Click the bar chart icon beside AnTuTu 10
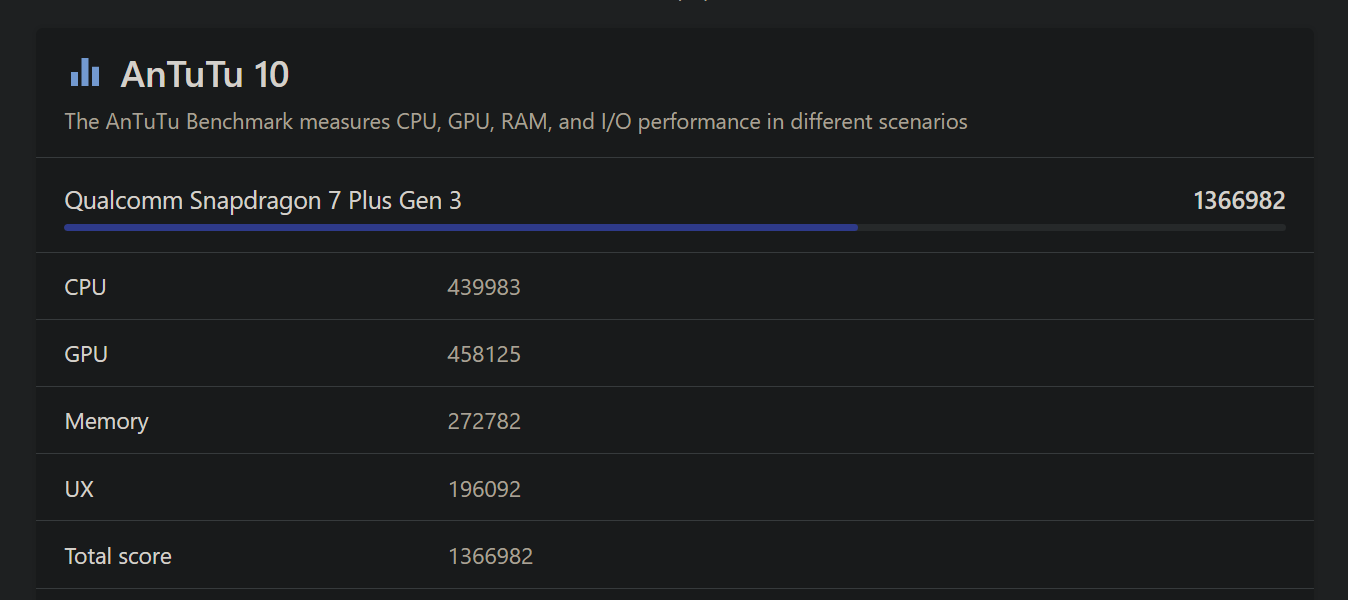The height and width of the screenshot is (600, 1348). pos(85,72)
